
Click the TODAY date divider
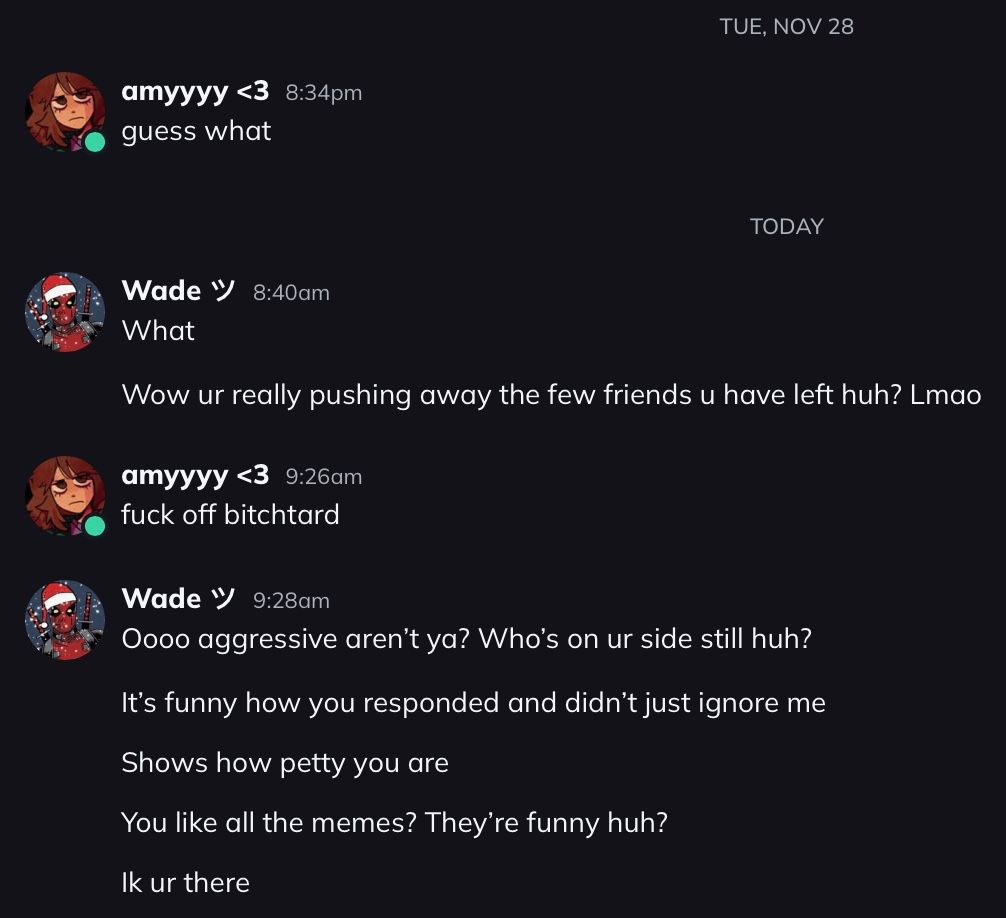pos(786,227)
